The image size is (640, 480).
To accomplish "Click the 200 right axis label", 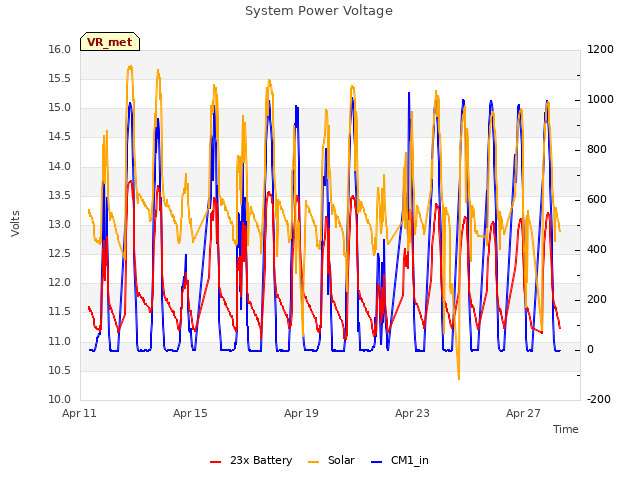I will coord(597,300).
